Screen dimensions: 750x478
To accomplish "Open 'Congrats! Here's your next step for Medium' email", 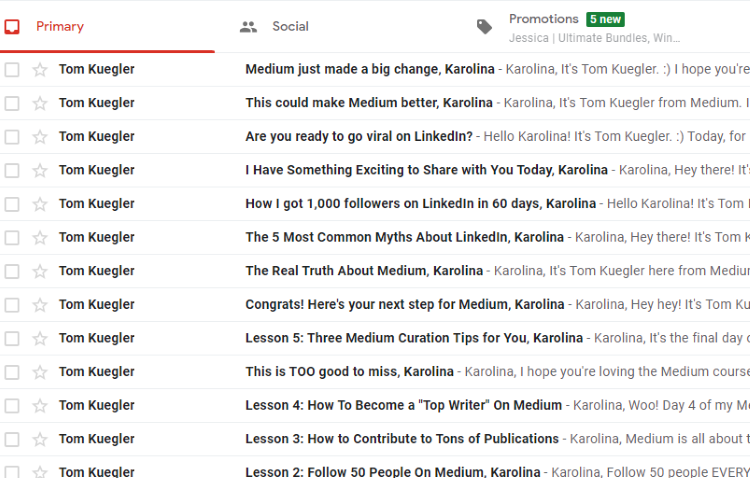I will (375, 304).
